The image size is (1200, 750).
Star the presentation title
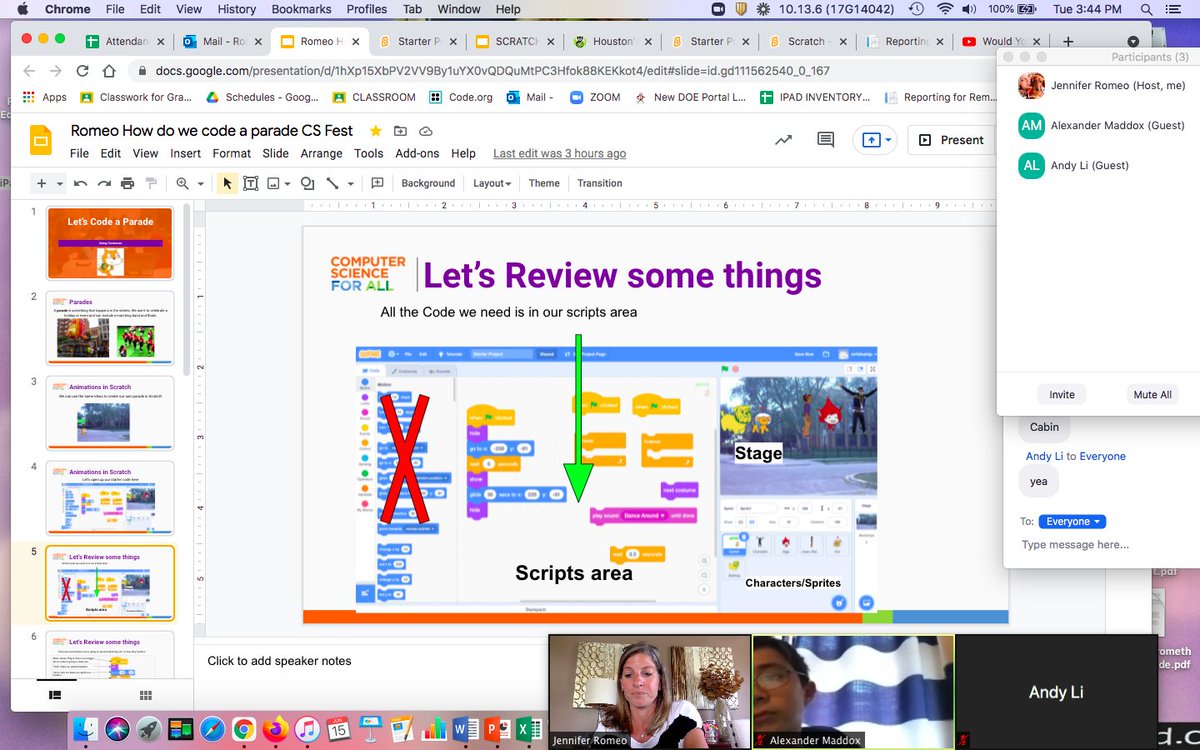[x=375, y=131]
